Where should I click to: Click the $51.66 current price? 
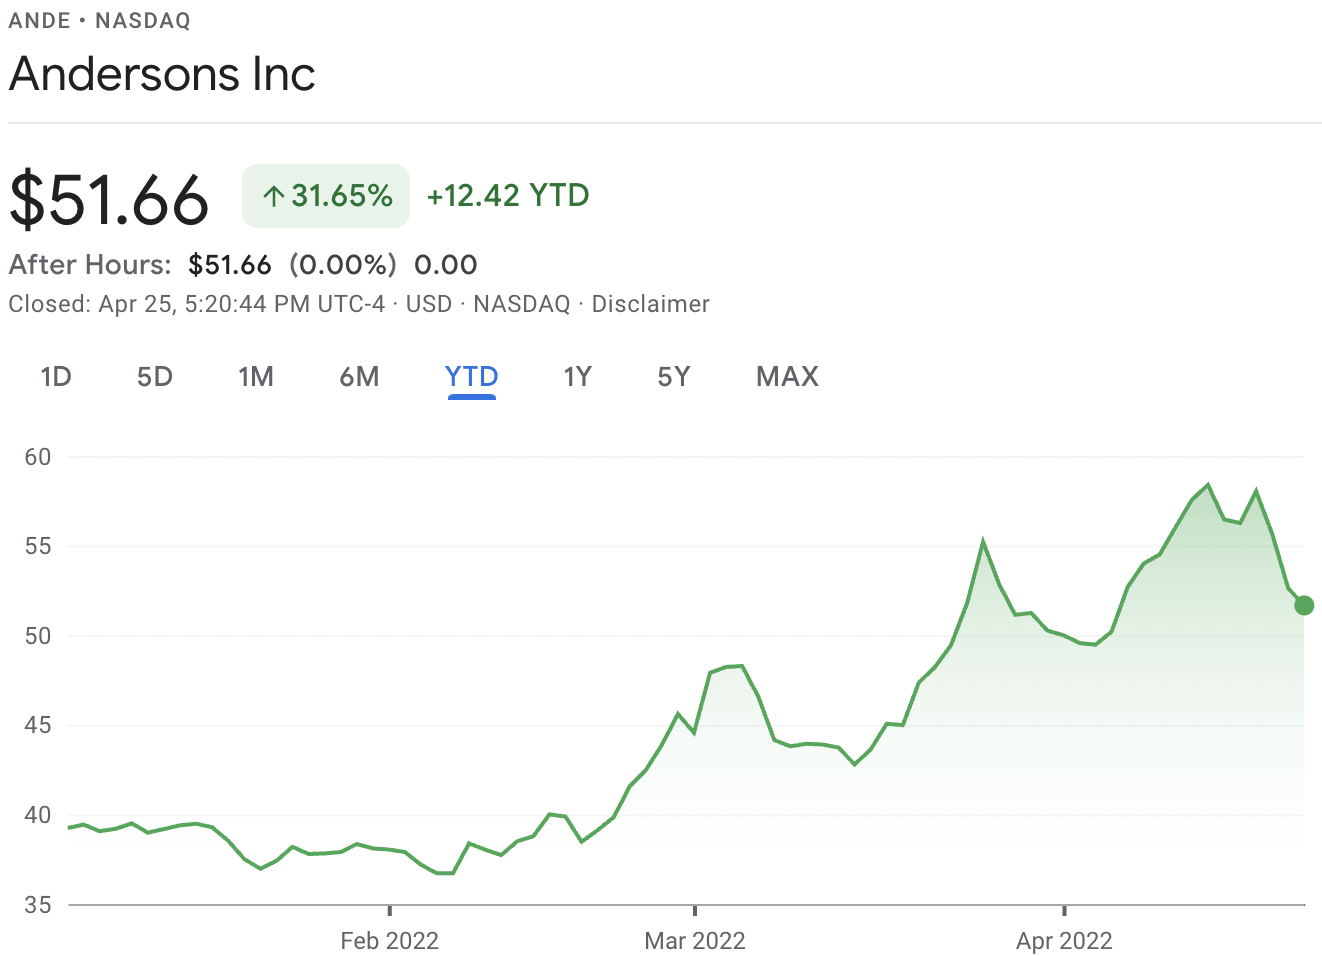tap(109, 199)
